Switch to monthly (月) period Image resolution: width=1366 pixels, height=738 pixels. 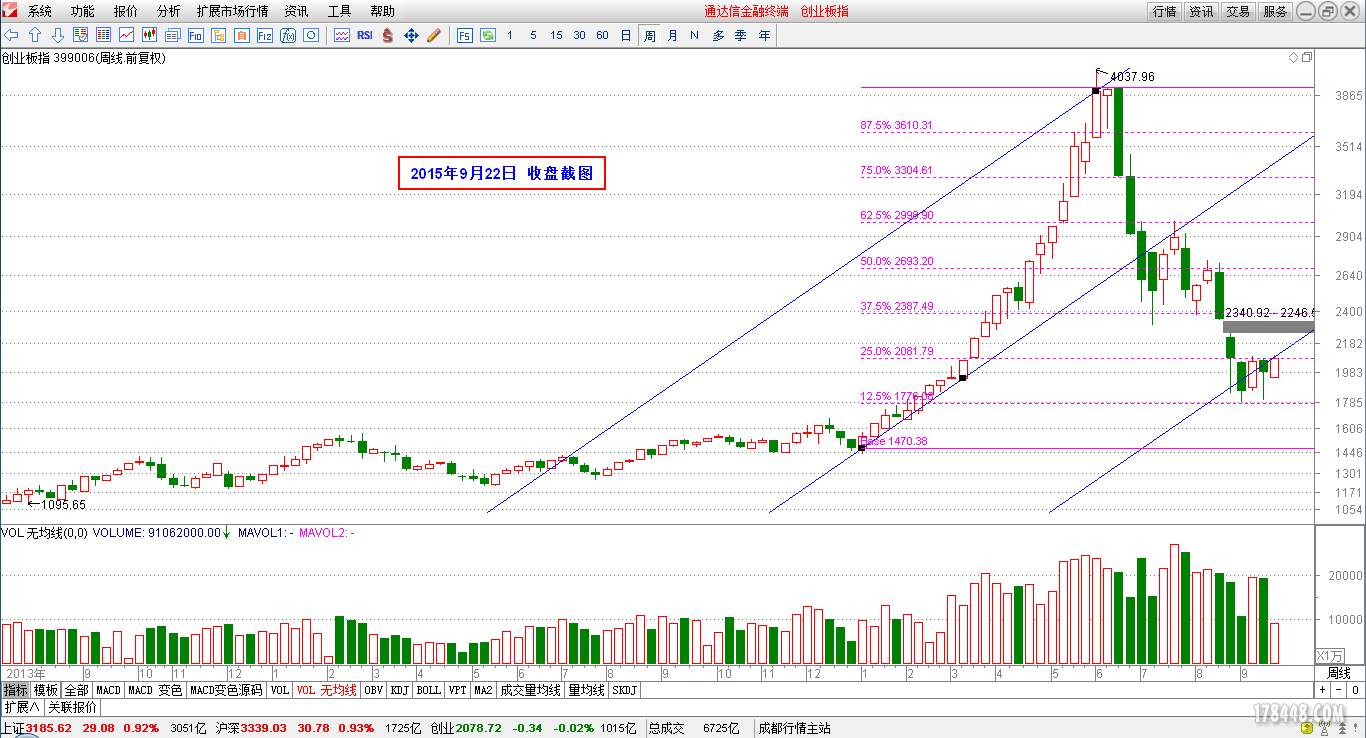tap(672, 35)
